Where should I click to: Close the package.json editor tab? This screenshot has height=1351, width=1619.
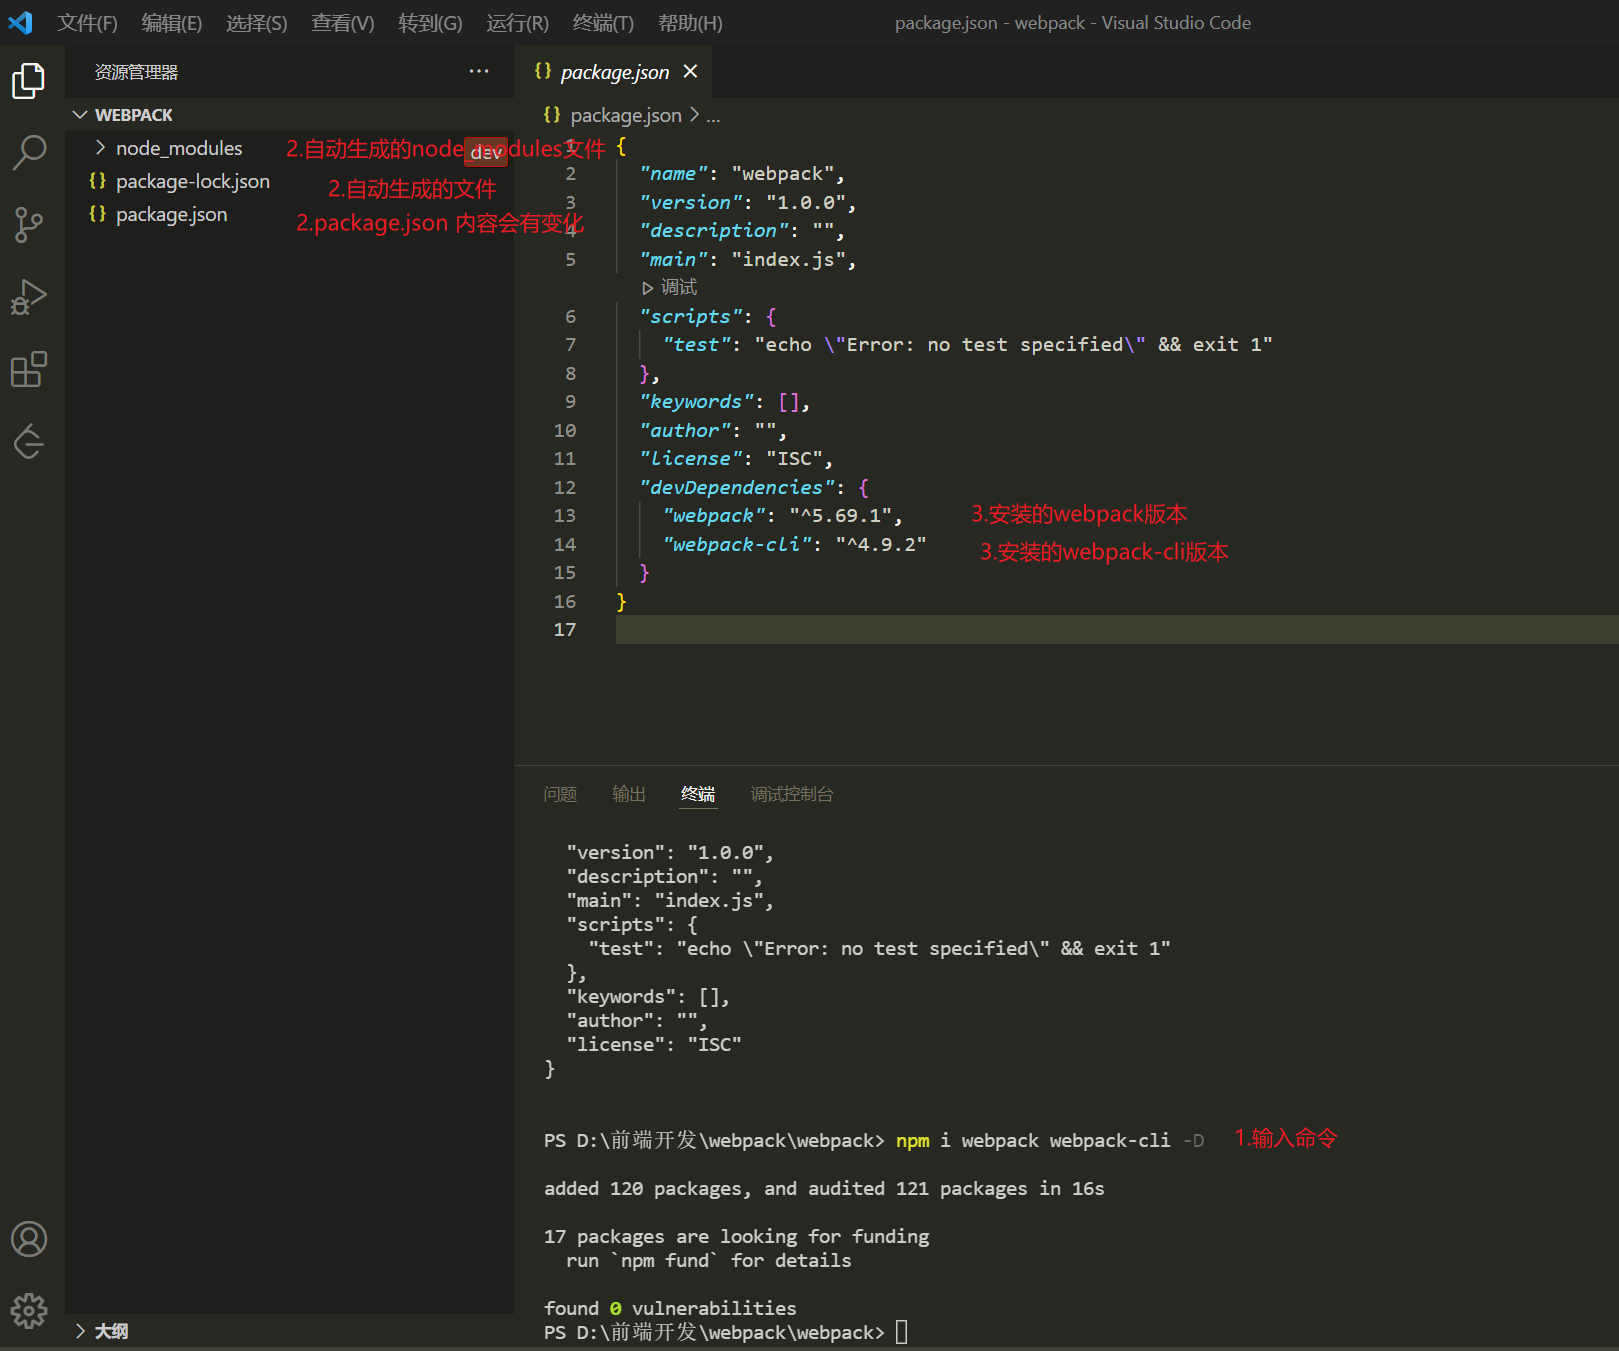pyautogui.click(x=690, y=72)
